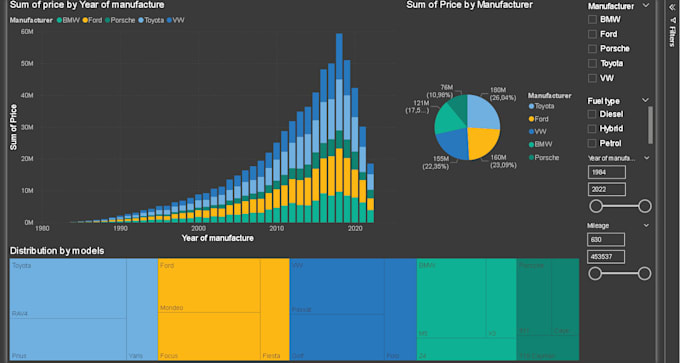Select the Ford Focus treemap tile

click(209, 336)
